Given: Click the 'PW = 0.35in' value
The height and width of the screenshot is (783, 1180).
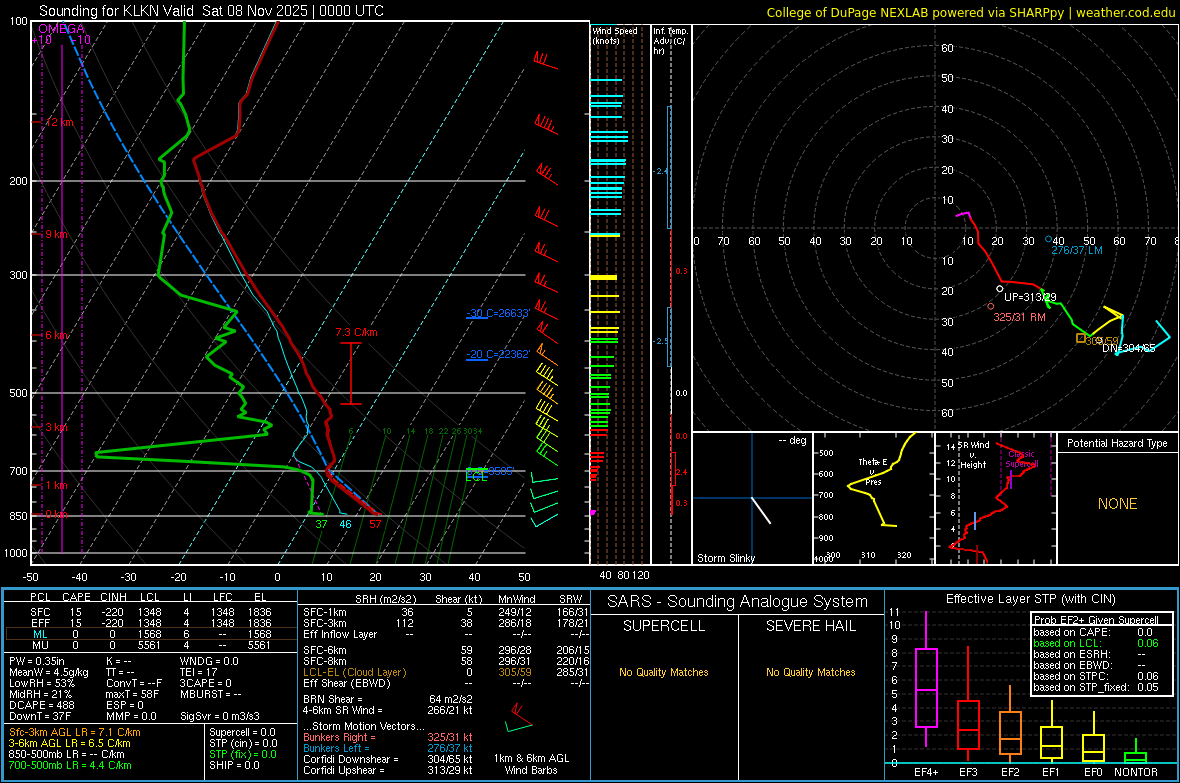Looking at the screenshot, I should coord(37,661).
